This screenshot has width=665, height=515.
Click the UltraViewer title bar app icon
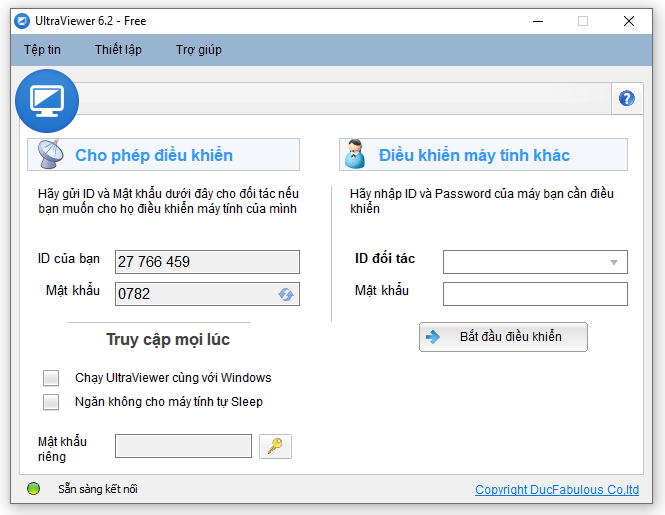click(x=22, y=21)
